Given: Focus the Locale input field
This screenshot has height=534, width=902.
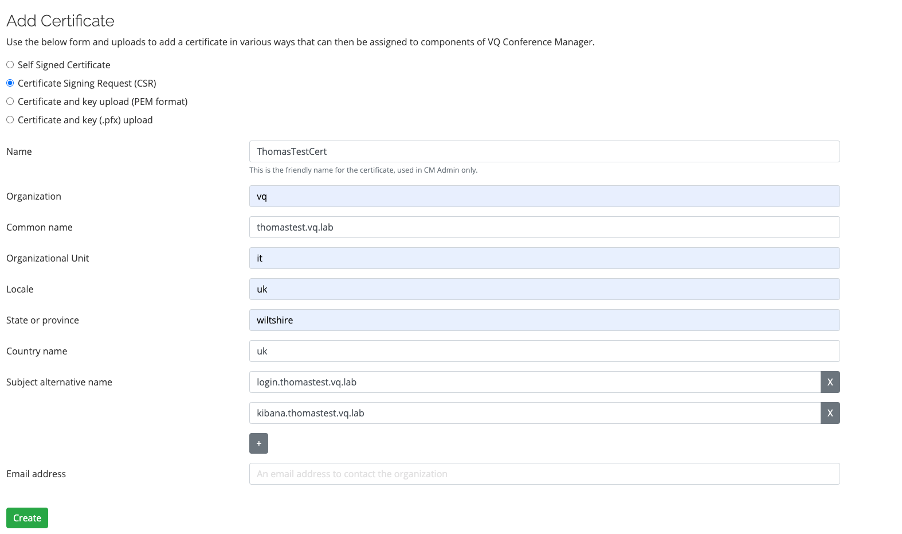Looking at the screenshot, I should 544,289.
